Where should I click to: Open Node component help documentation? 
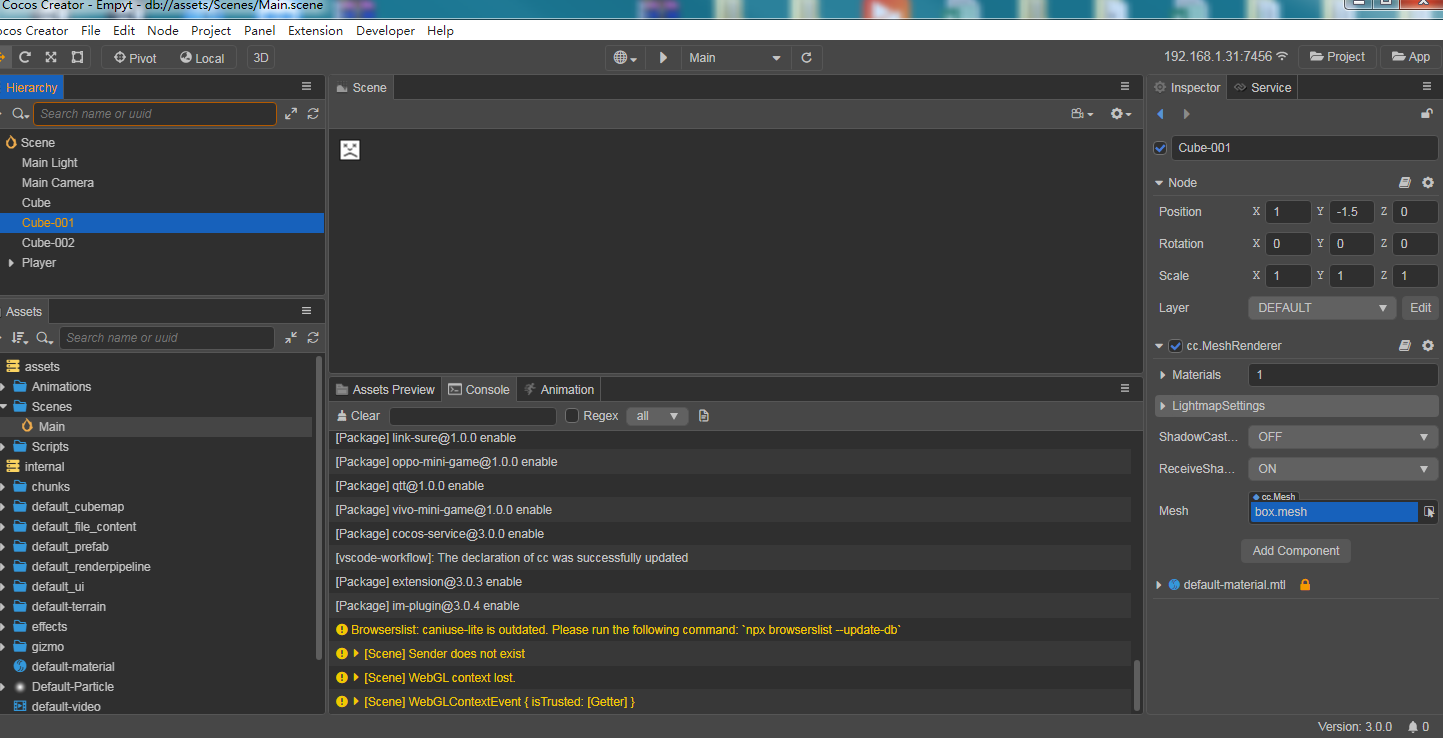[x=1405, y=183]
